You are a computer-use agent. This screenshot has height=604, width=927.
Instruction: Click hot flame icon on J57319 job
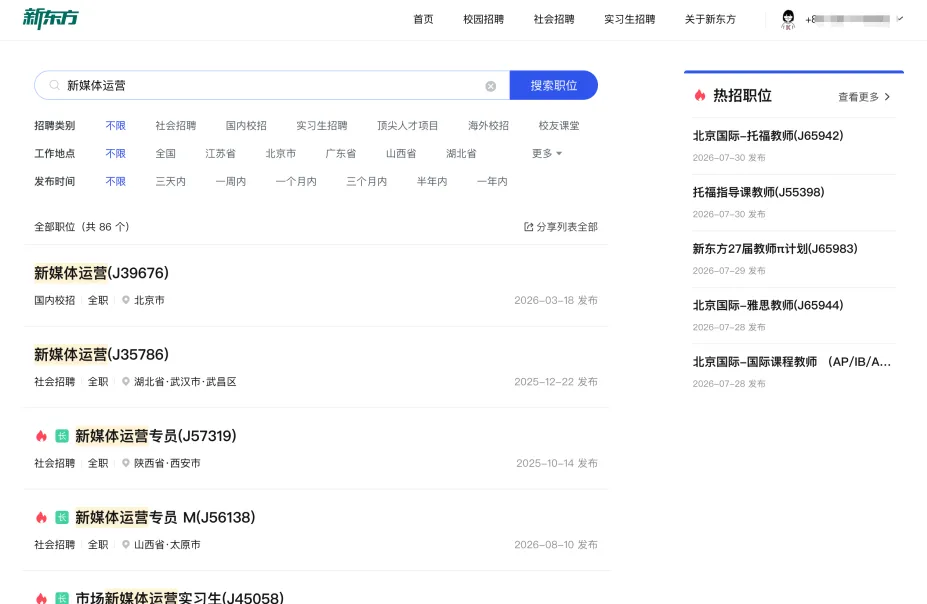pyautogui.click(x=41, y=436)
